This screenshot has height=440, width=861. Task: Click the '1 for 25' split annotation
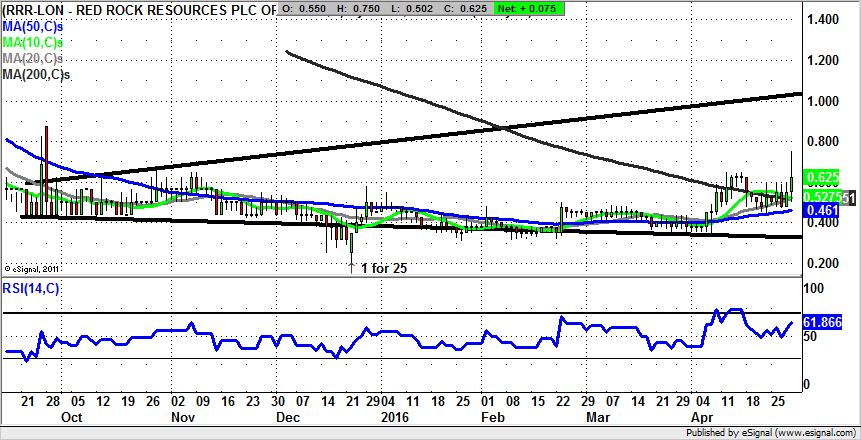[381, 268]
